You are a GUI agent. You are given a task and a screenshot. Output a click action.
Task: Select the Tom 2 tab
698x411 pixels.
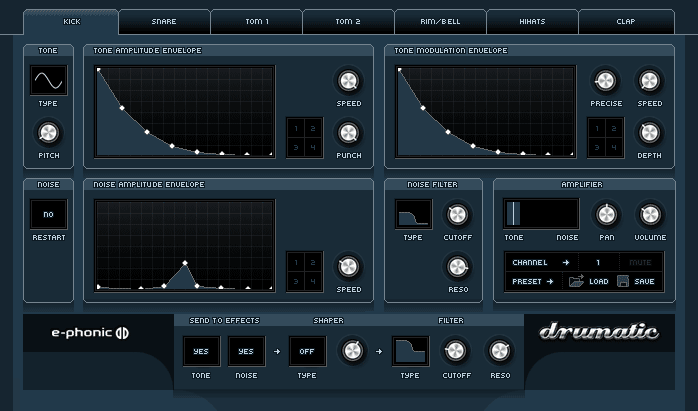[x=348, y=22]
